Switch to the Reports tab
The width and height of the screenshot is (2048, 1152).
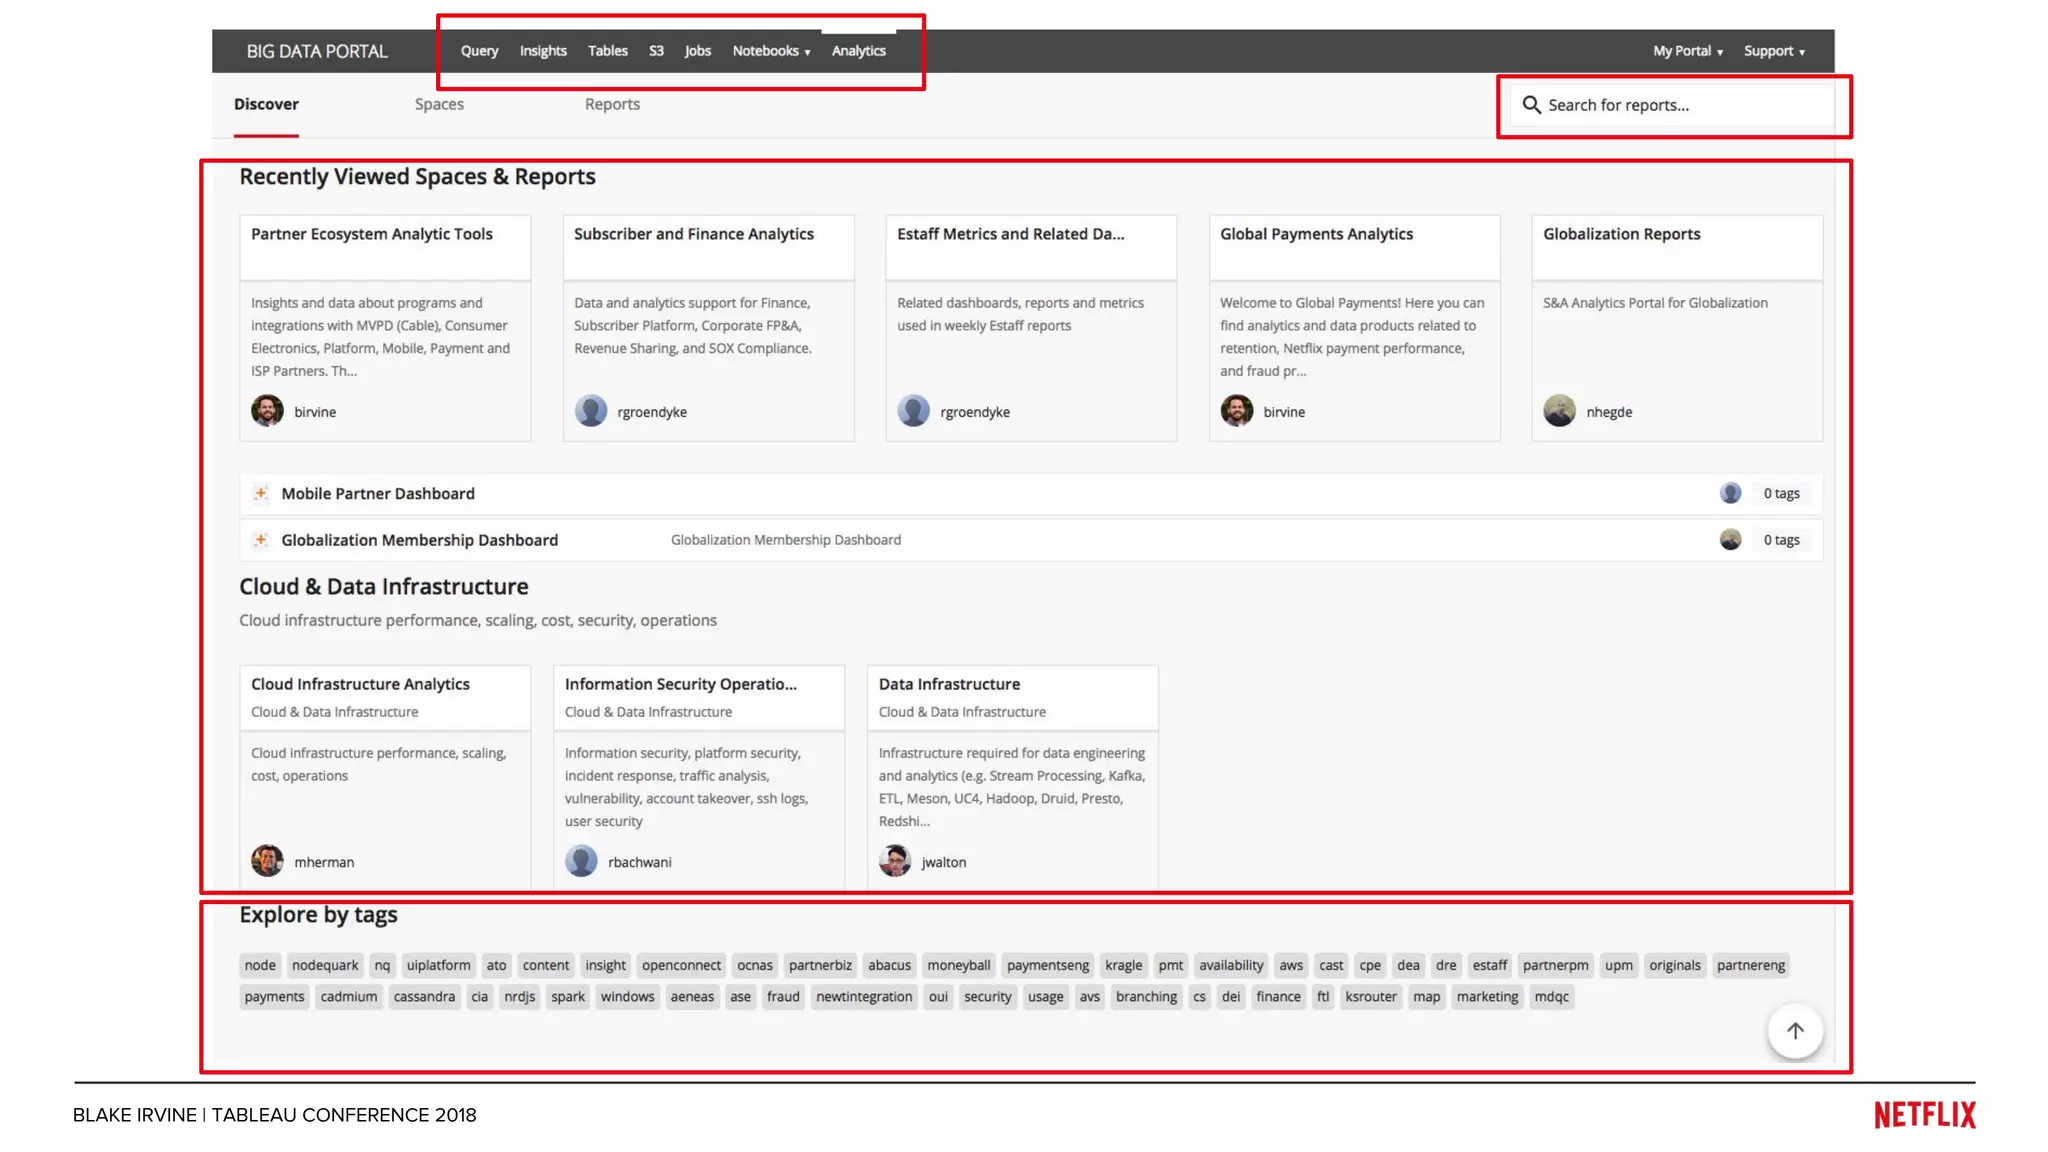coord(612,104)
